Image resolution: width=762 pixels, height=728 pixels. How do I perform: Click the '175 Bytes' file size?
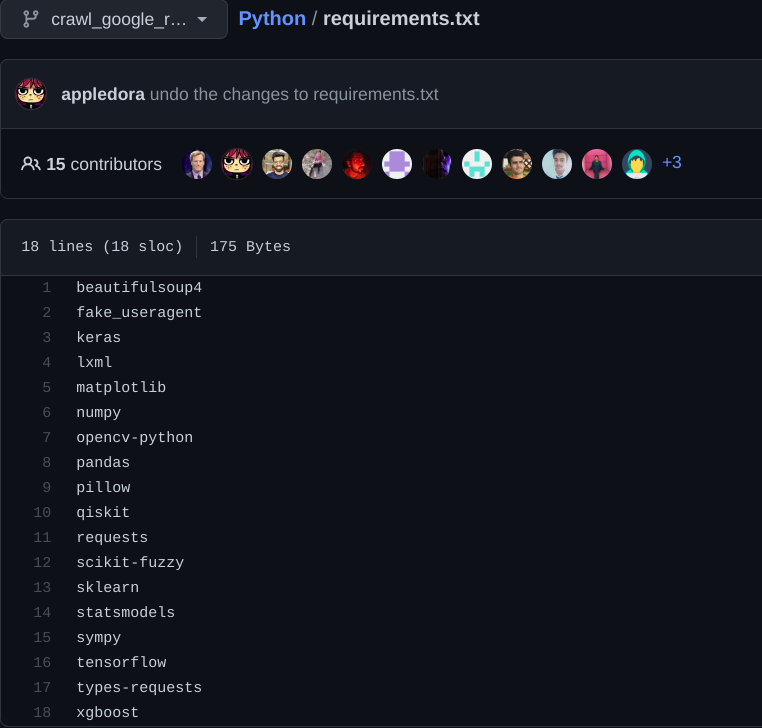[x=250, y=246]
